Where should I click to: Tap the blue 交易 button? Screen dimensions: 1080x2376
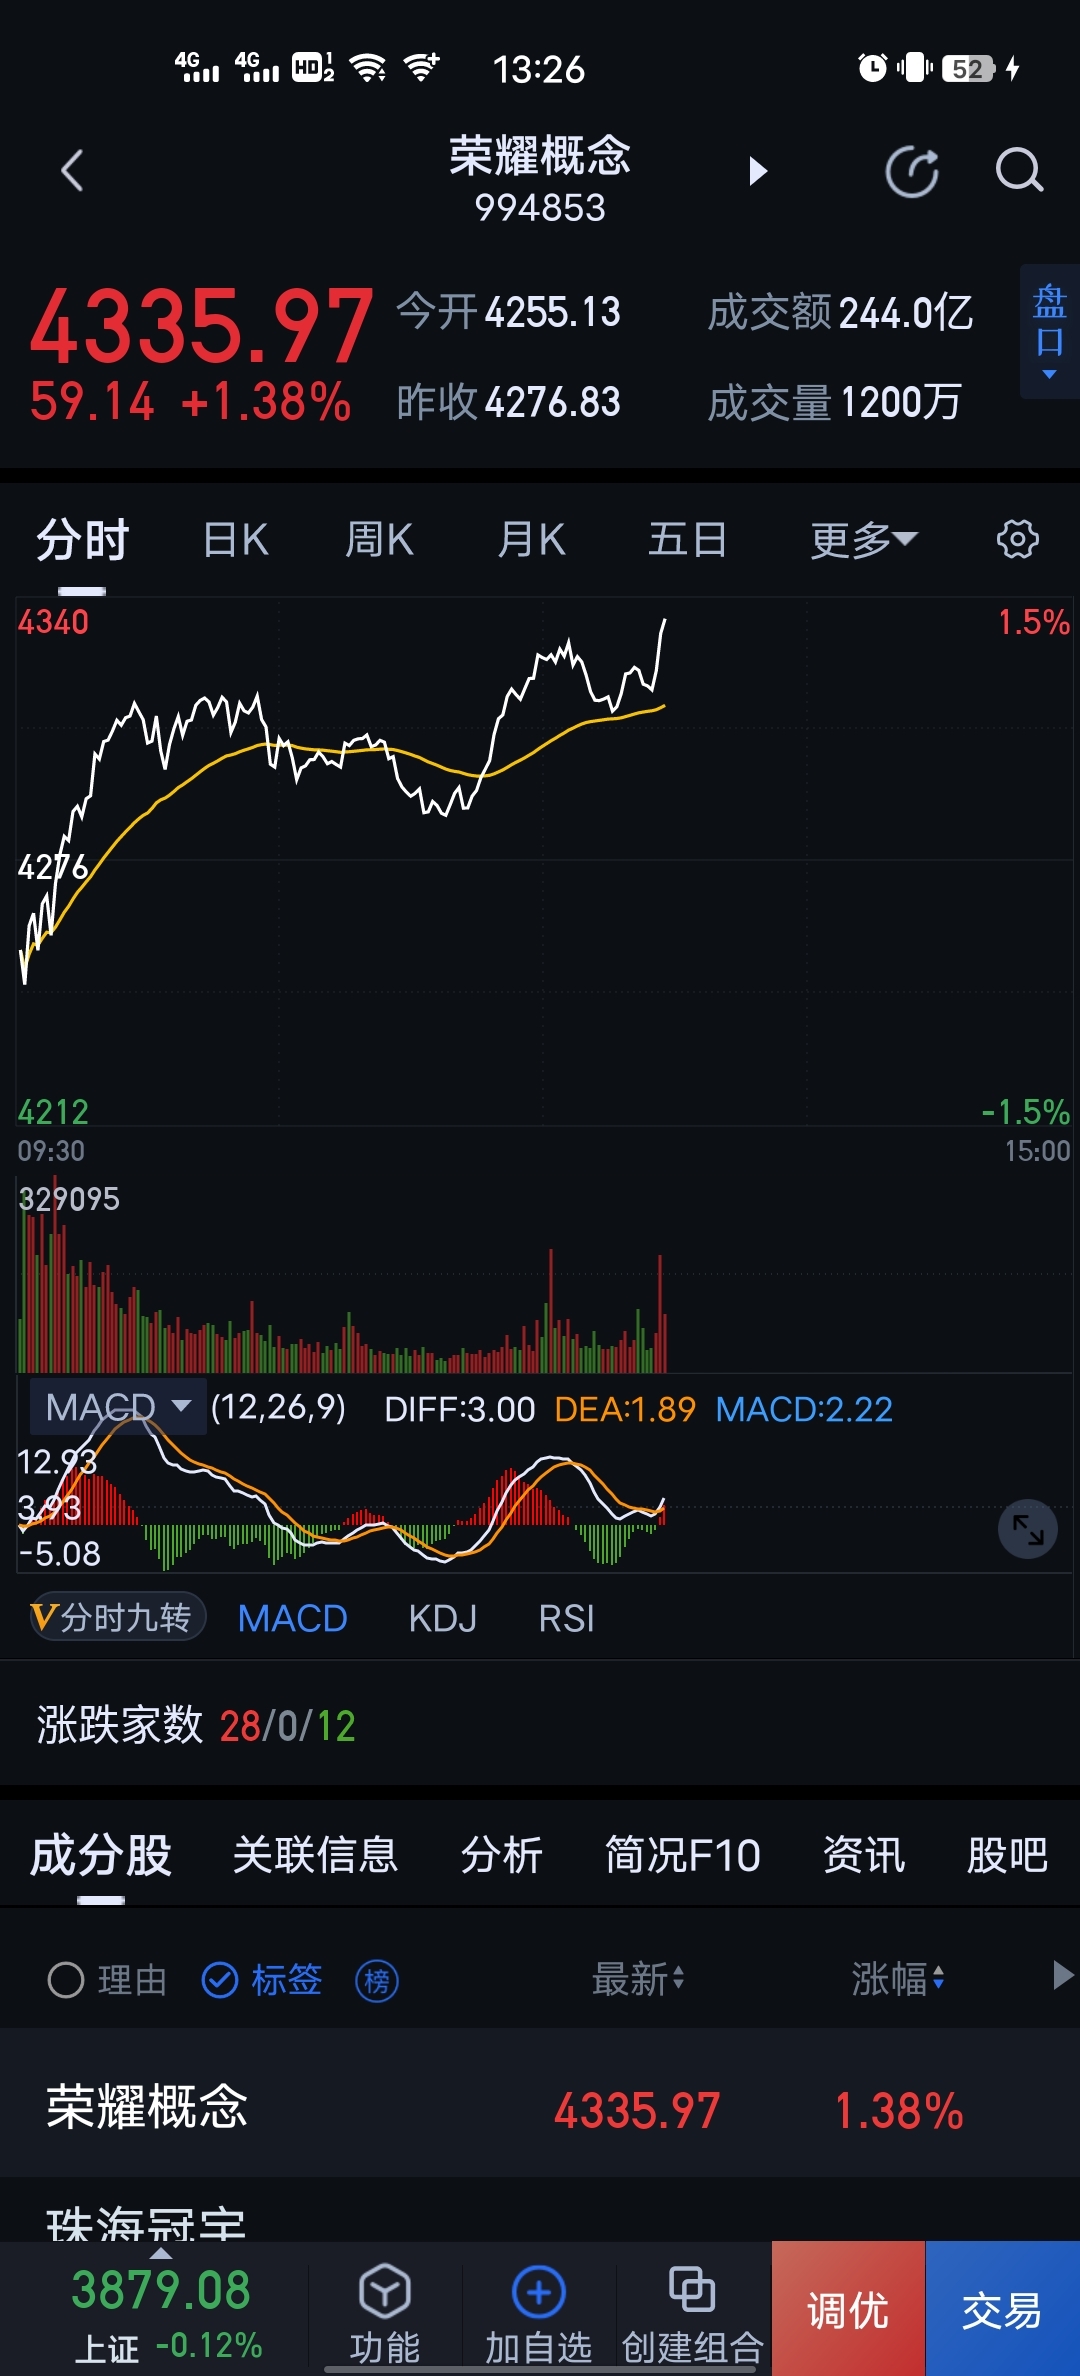1002,2308
